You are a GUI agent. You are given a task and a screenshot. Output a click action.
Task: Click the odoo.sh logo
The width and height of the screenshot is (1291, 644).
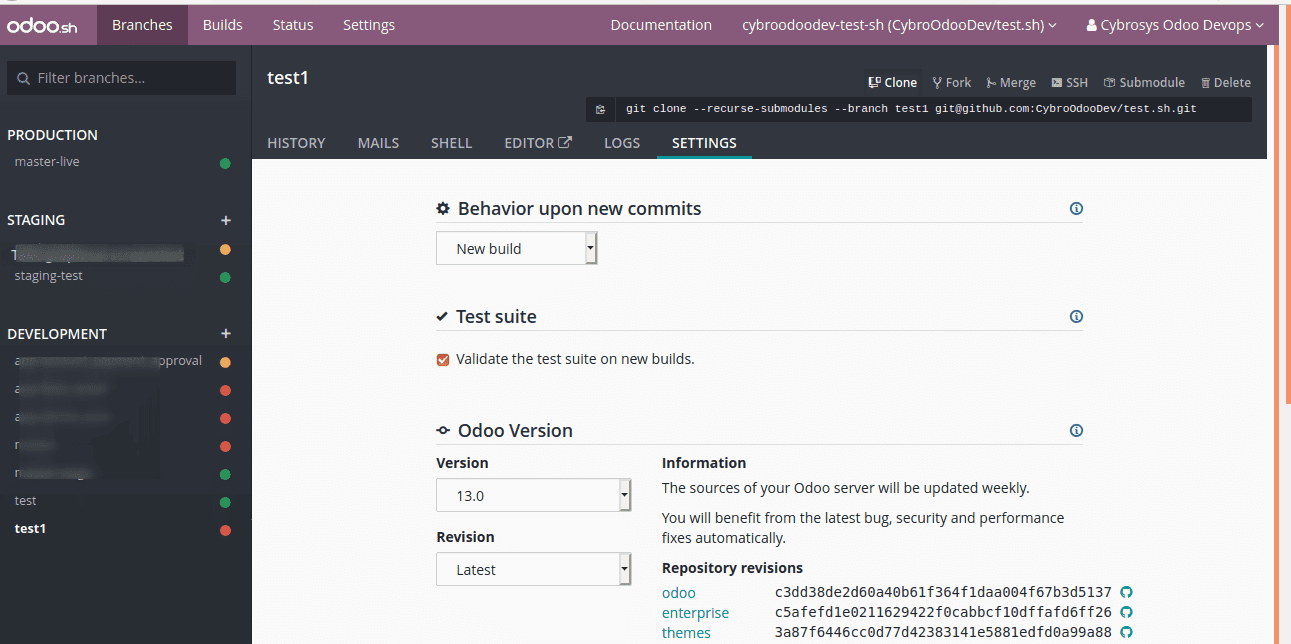coord(42,26)
